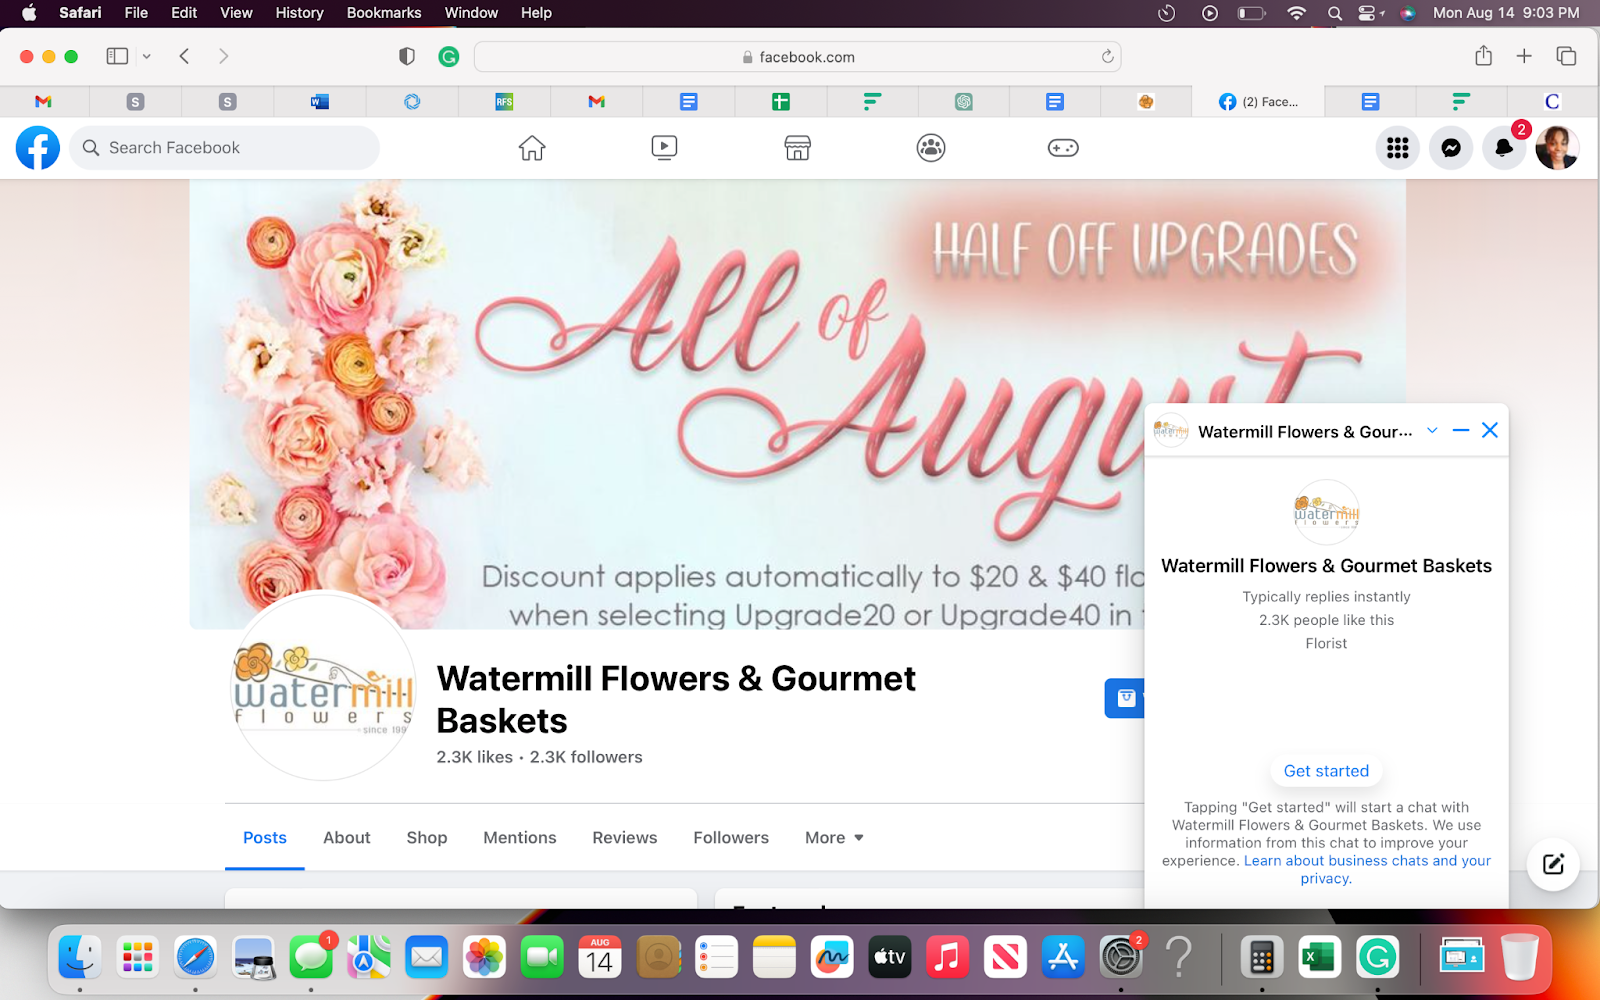Open Messages from the Dock
1600x1000 pixels.
(312, 958)
